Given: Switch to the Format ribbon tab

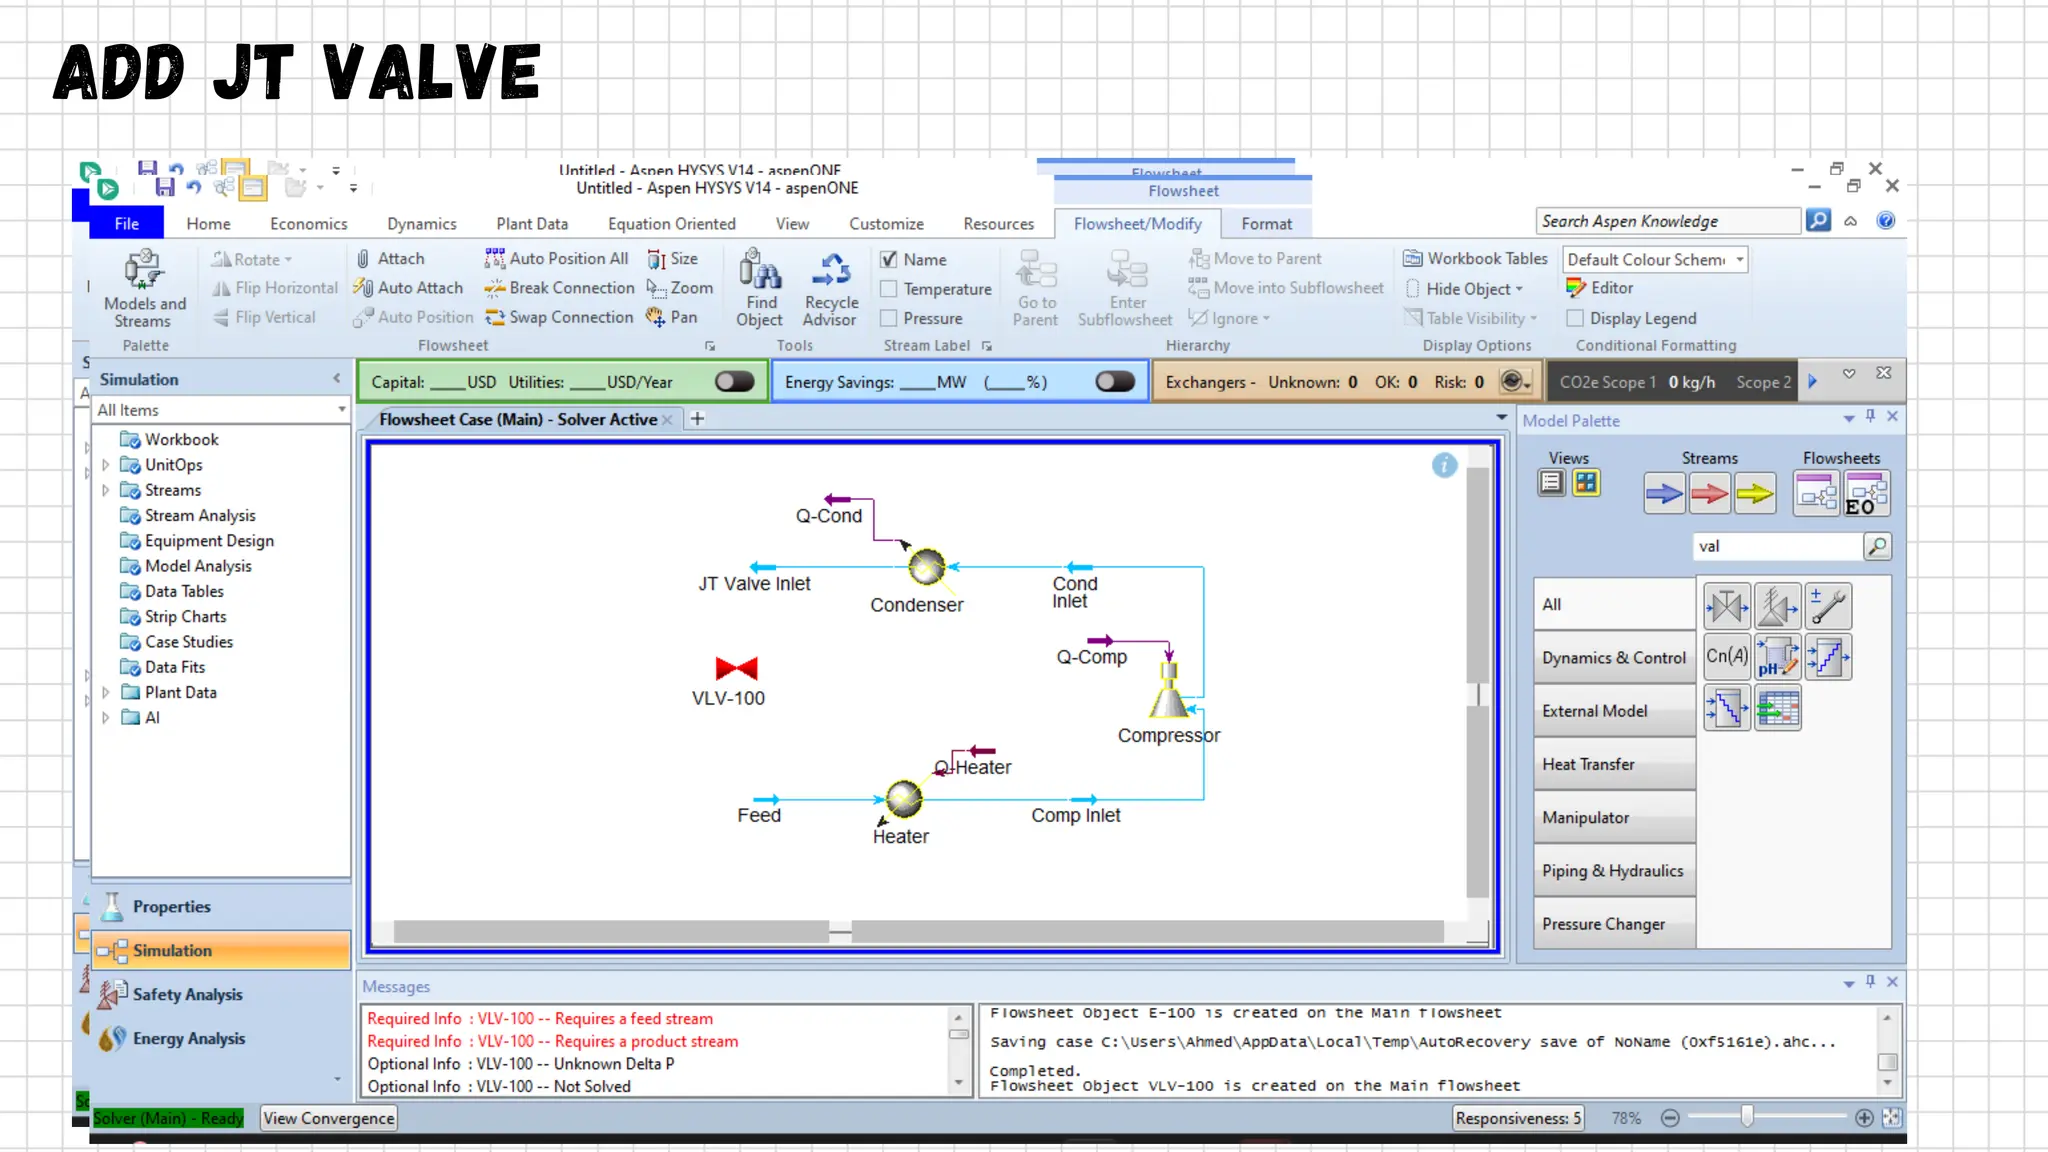Looking at the screenshot, I should tap(1266, 224).
